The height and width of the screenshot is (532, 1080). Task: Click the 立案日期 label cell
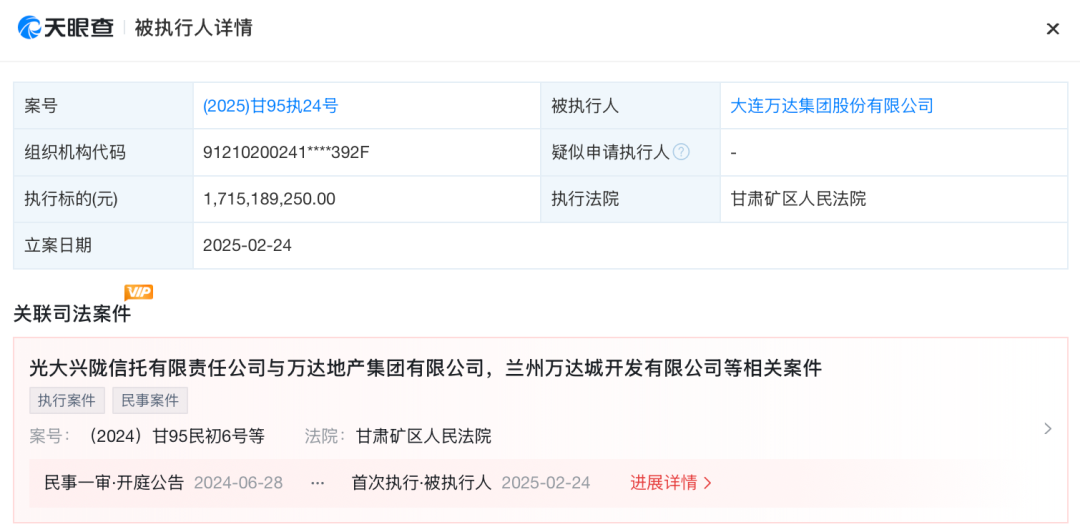pos(103,245)
